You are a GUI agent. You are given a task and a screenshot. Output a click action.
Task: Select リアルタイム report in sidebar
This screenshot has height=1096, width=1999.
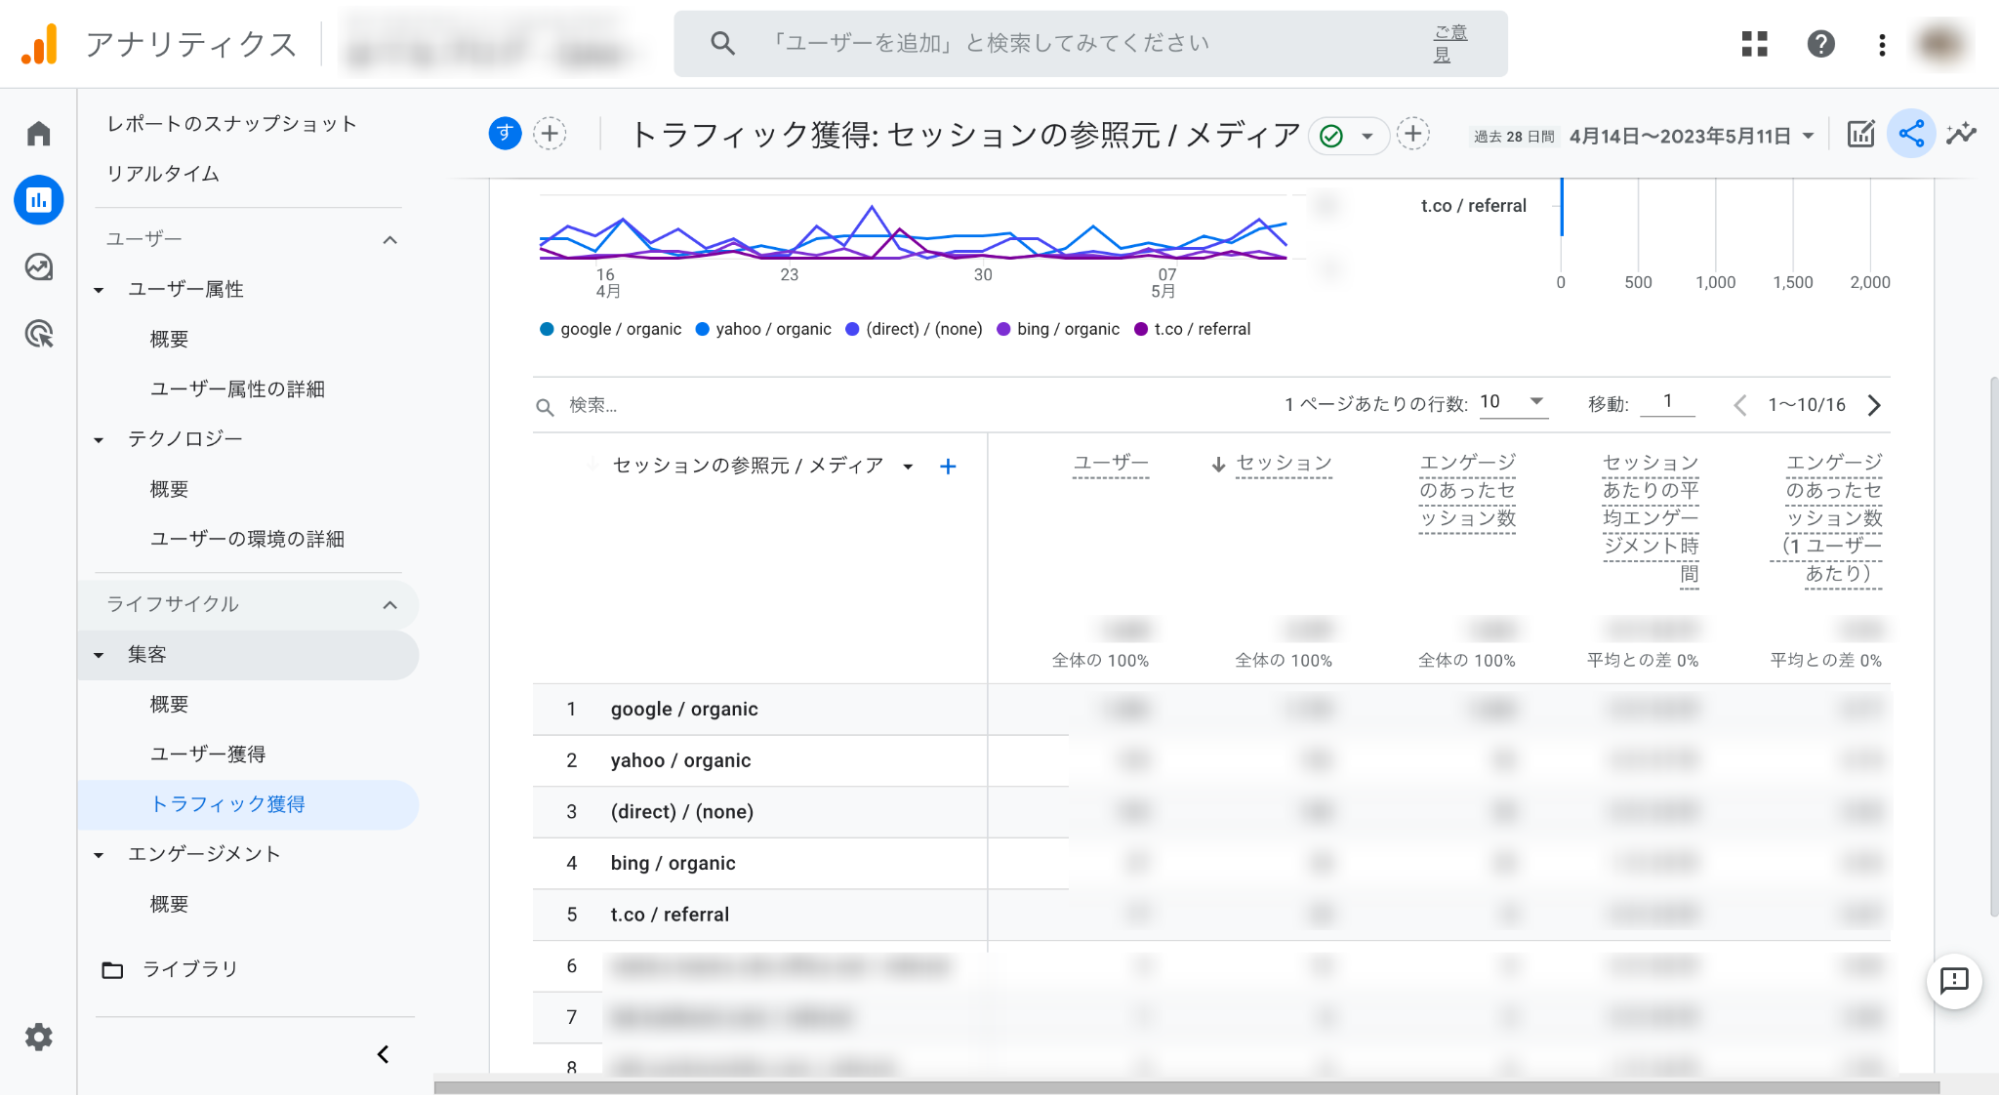pyautogui.click(x=163, y=174)
